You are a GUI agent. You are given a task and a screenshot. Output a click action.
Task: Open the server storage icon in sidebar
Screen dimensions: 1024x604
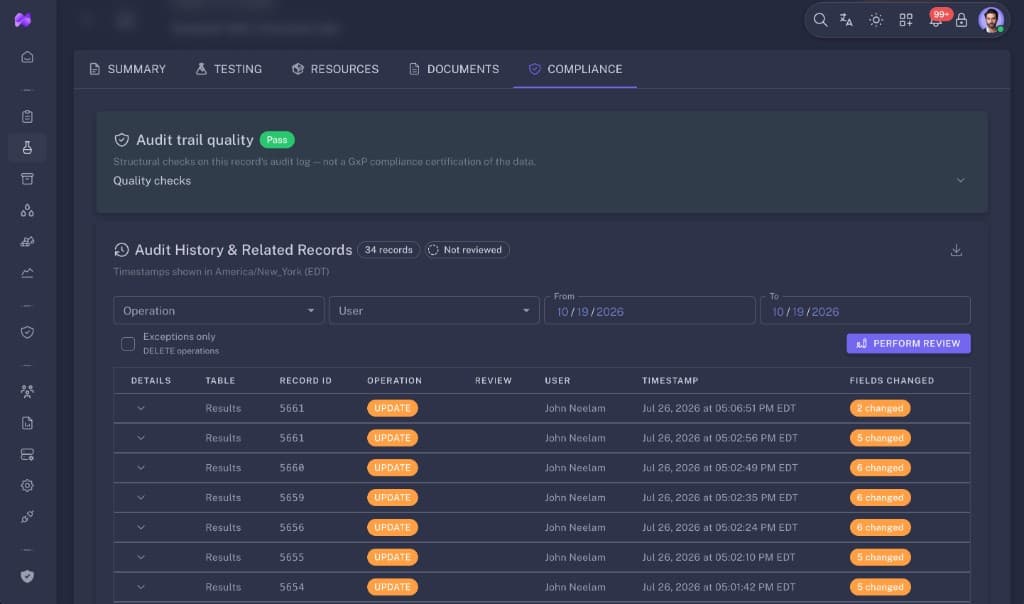27,454
